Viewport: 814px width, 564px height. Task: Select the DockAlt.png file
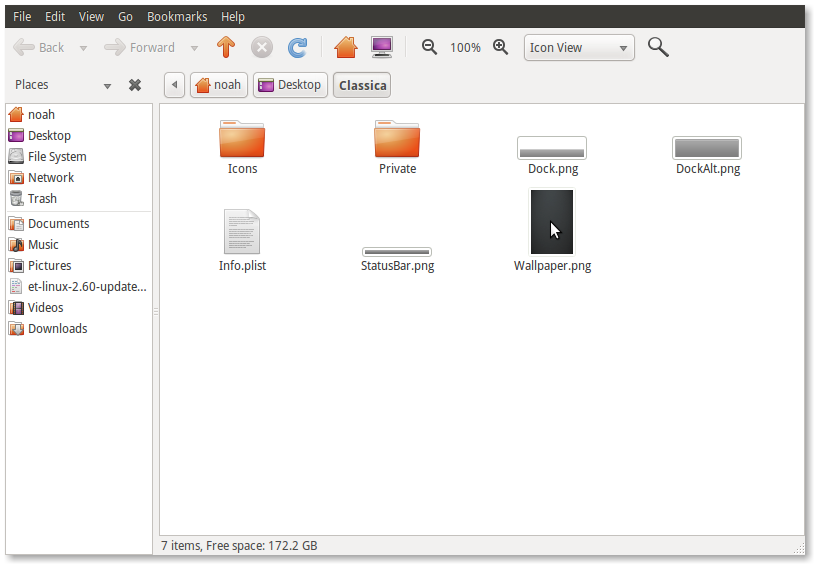coord(708,155)
